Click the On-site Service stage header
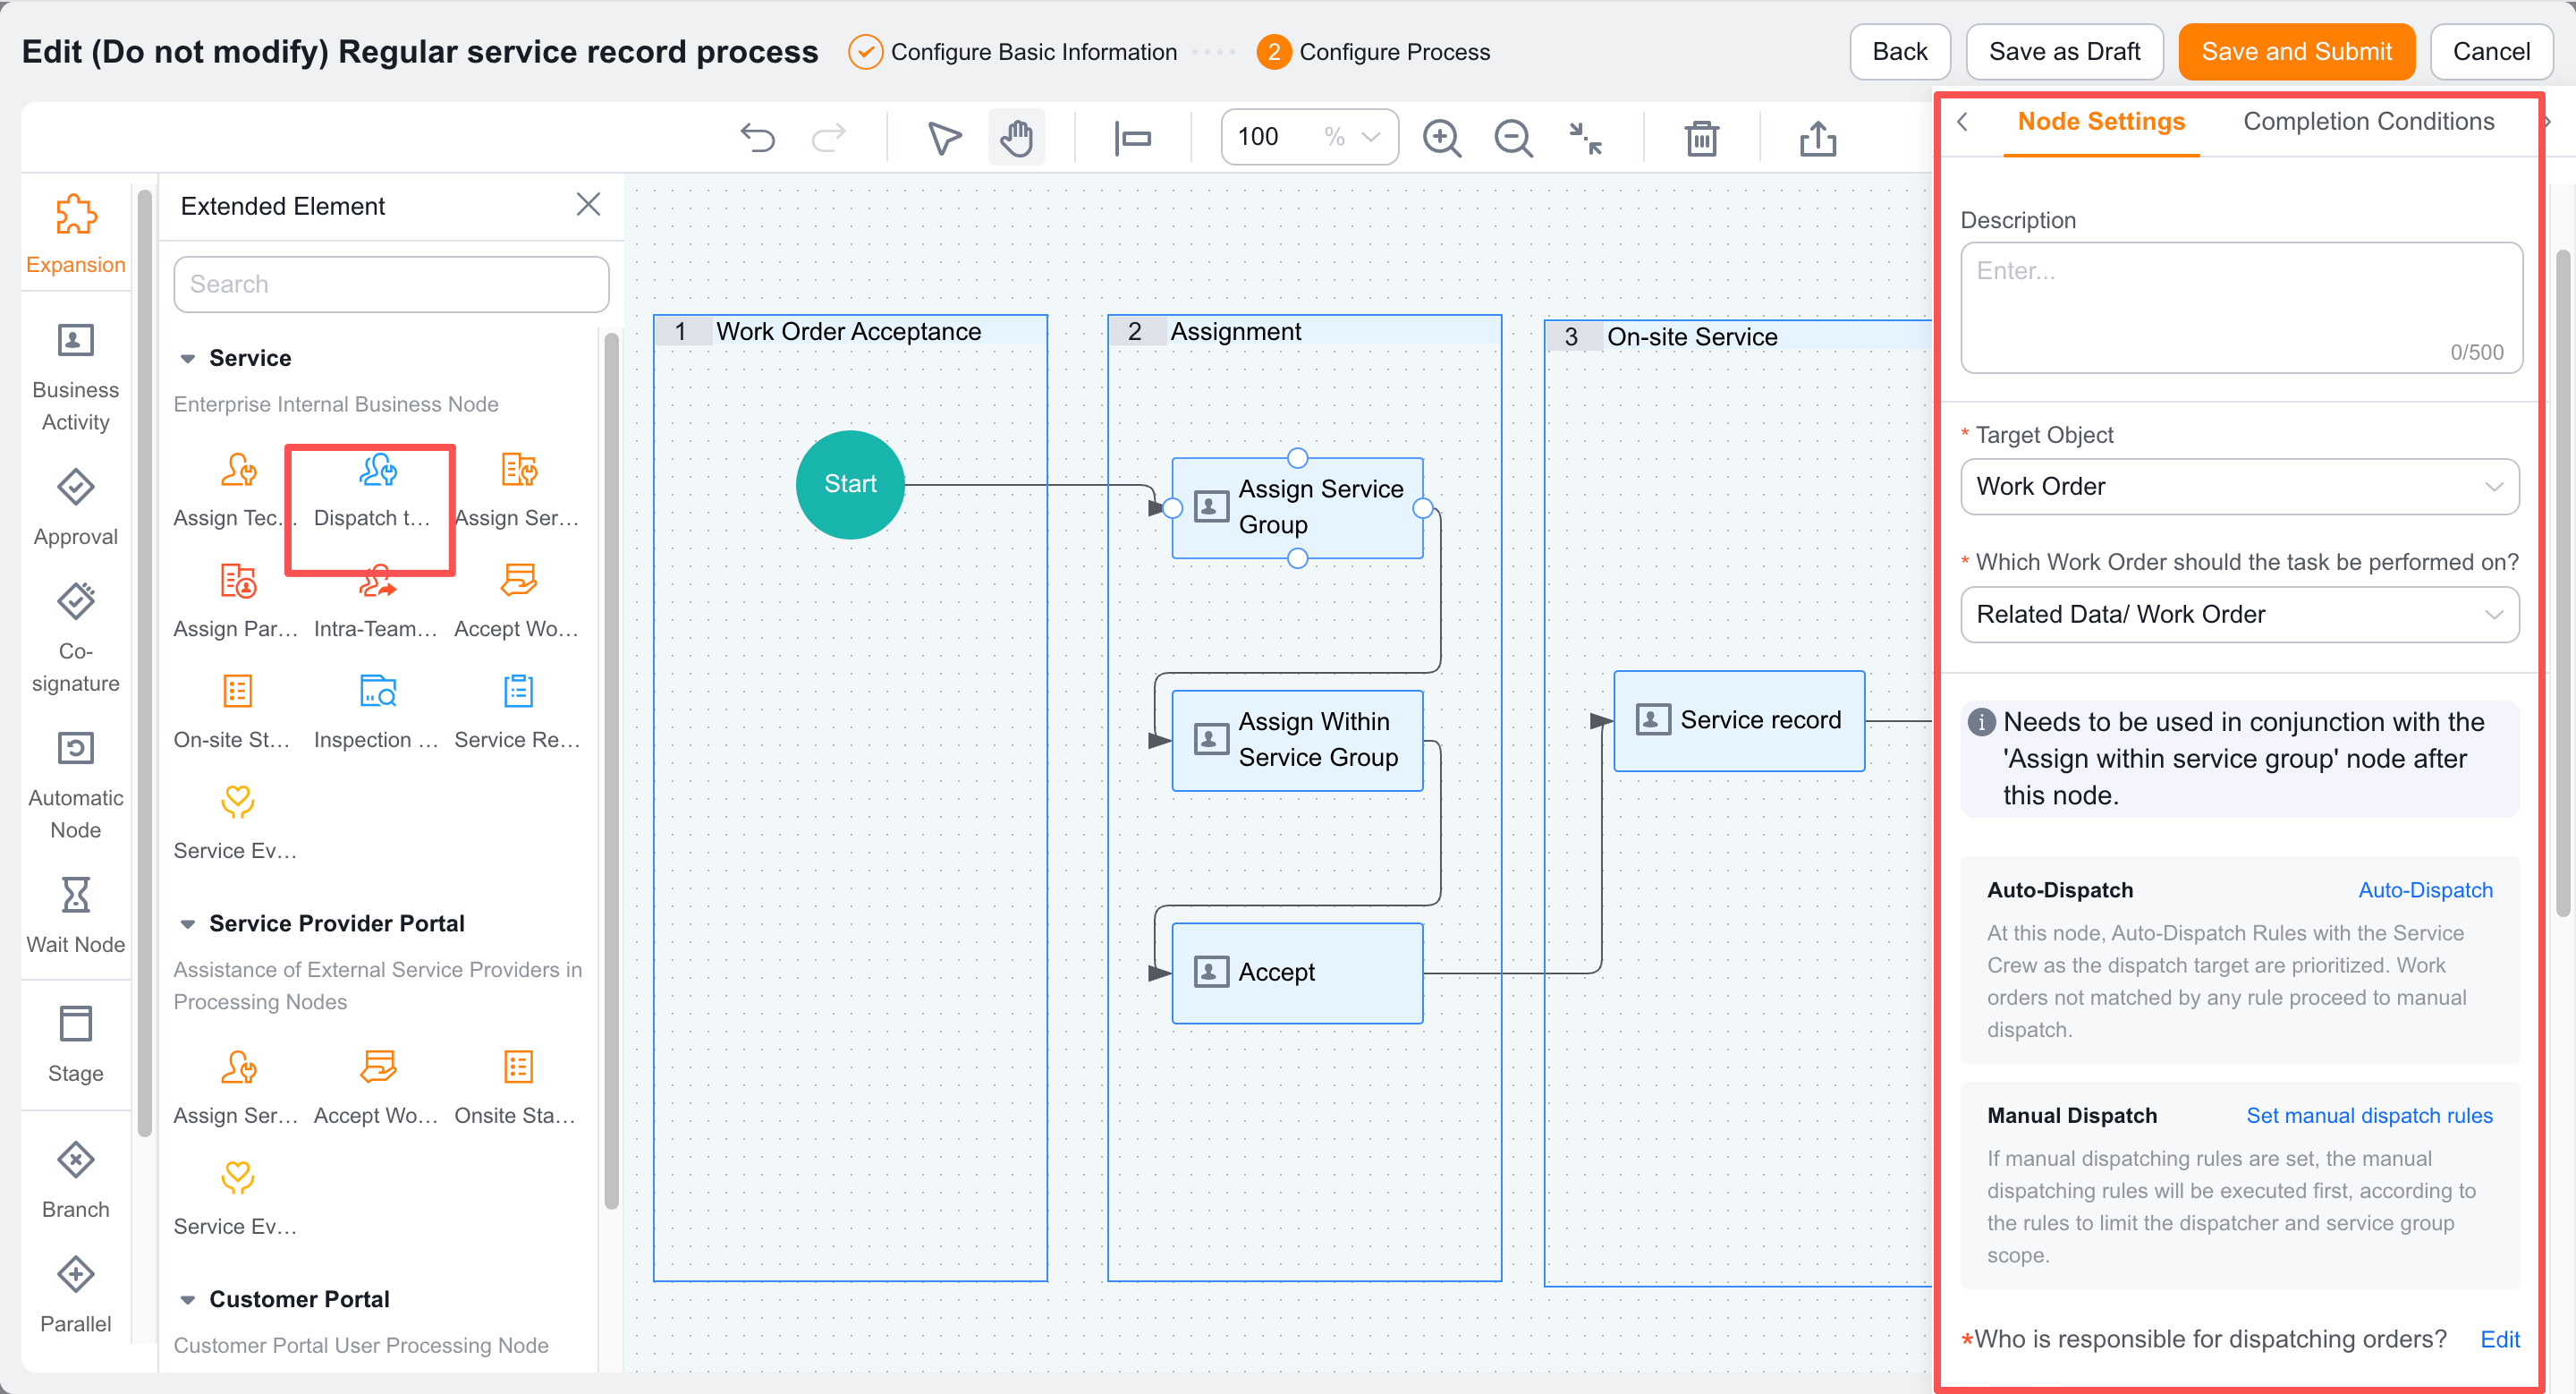This screenshot has width=2576, height=1394. pyautogui.click(x=1738, y=337)
